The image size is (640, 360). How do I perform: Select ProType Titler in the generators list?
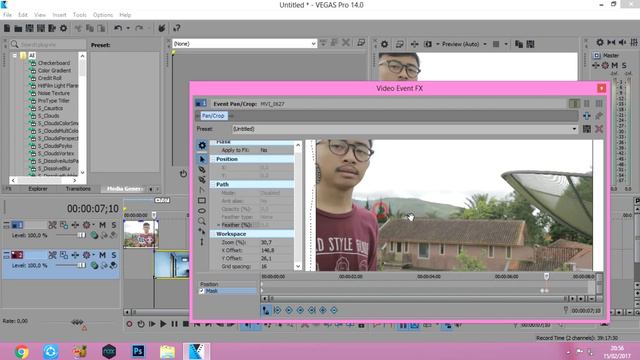click(53, 101)
